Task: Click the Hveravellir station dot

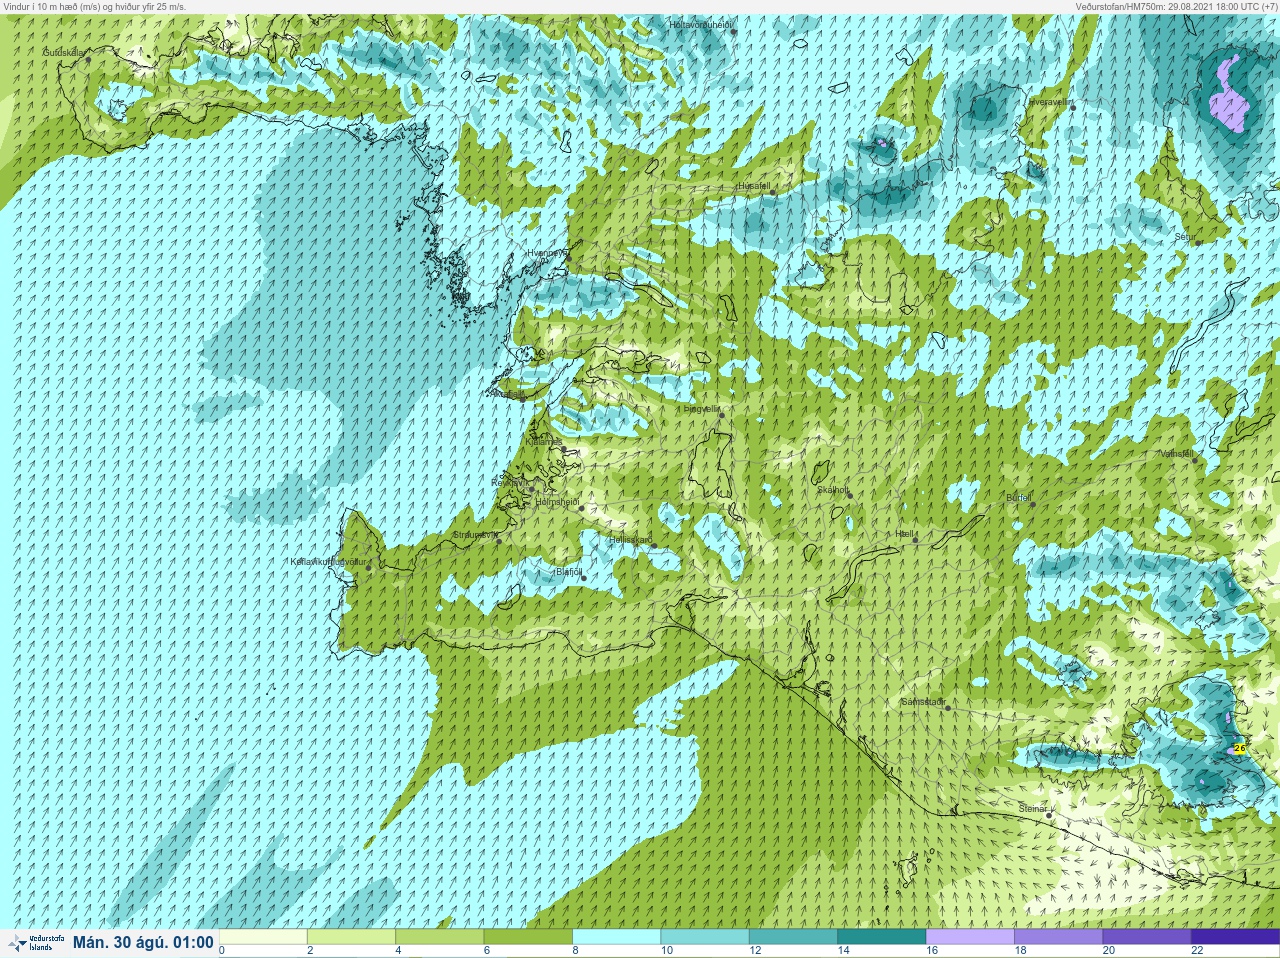Action: [x=1073, y=107]
